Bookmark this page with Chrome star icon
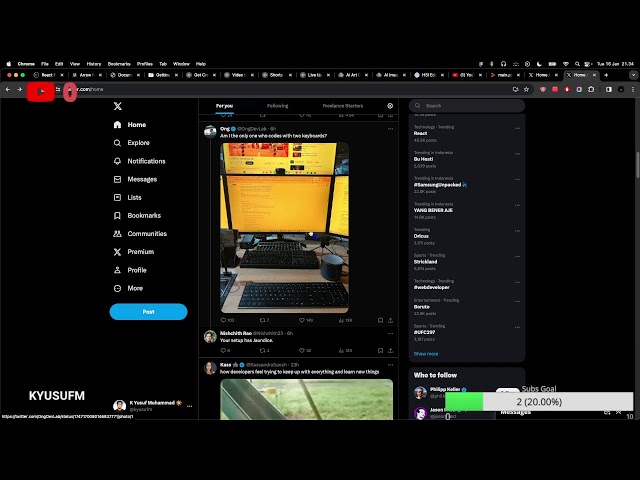Image resolution: width=640 pixels, height=480 pixels. tap(527, 89)
